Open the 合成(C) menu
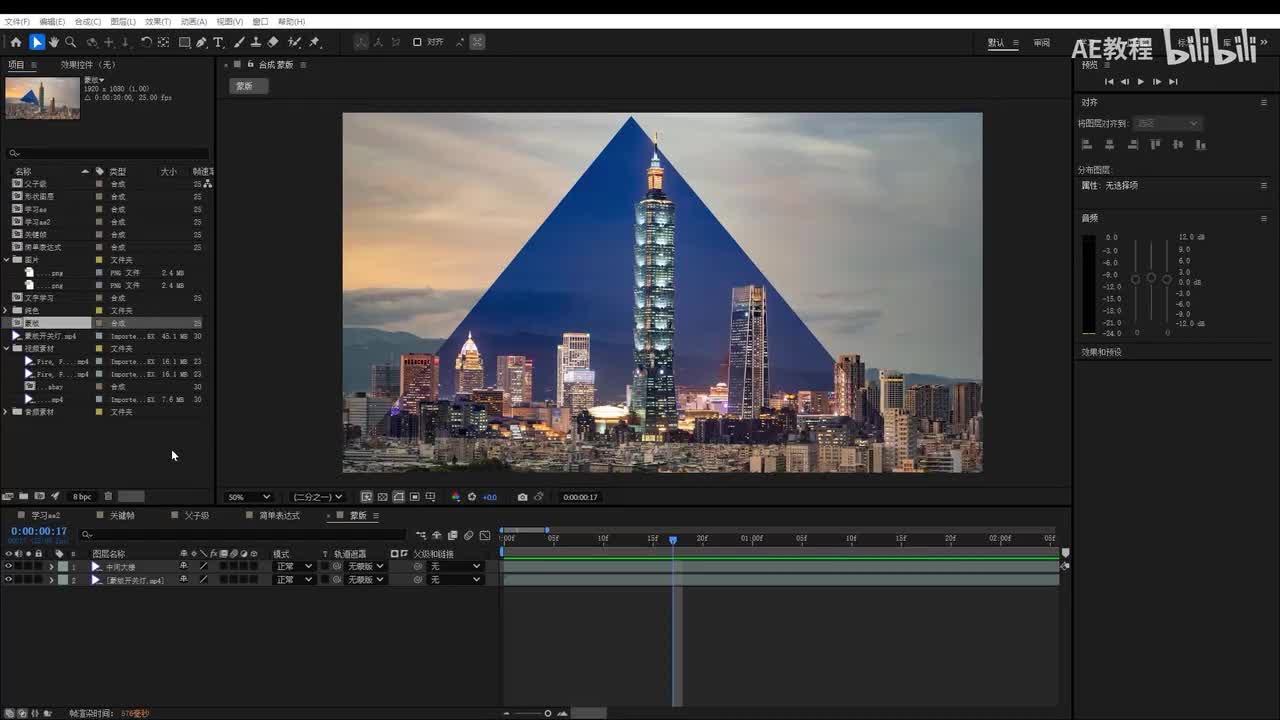1280x720 pixels. coord(88,21)
